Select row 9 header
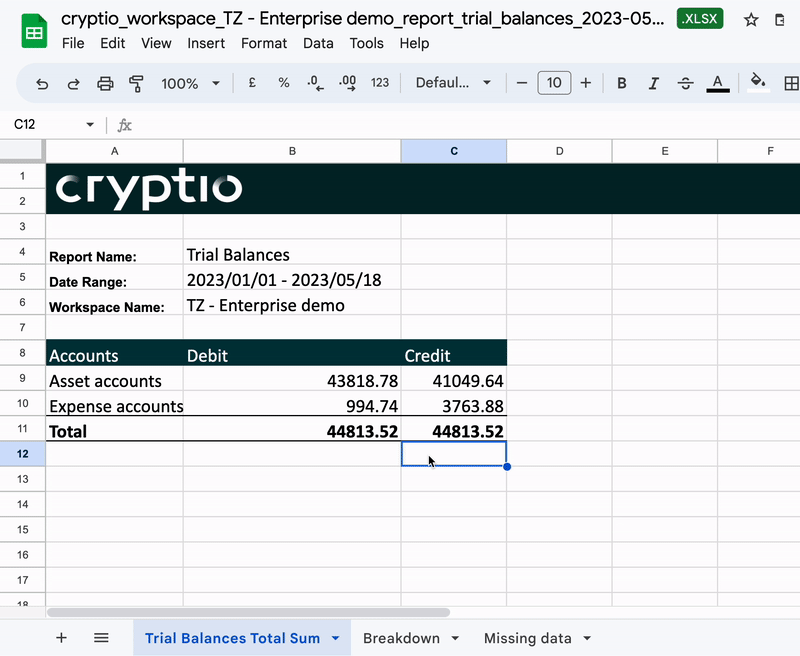Screen dimensions: 800x656 [x=22, y=378]
